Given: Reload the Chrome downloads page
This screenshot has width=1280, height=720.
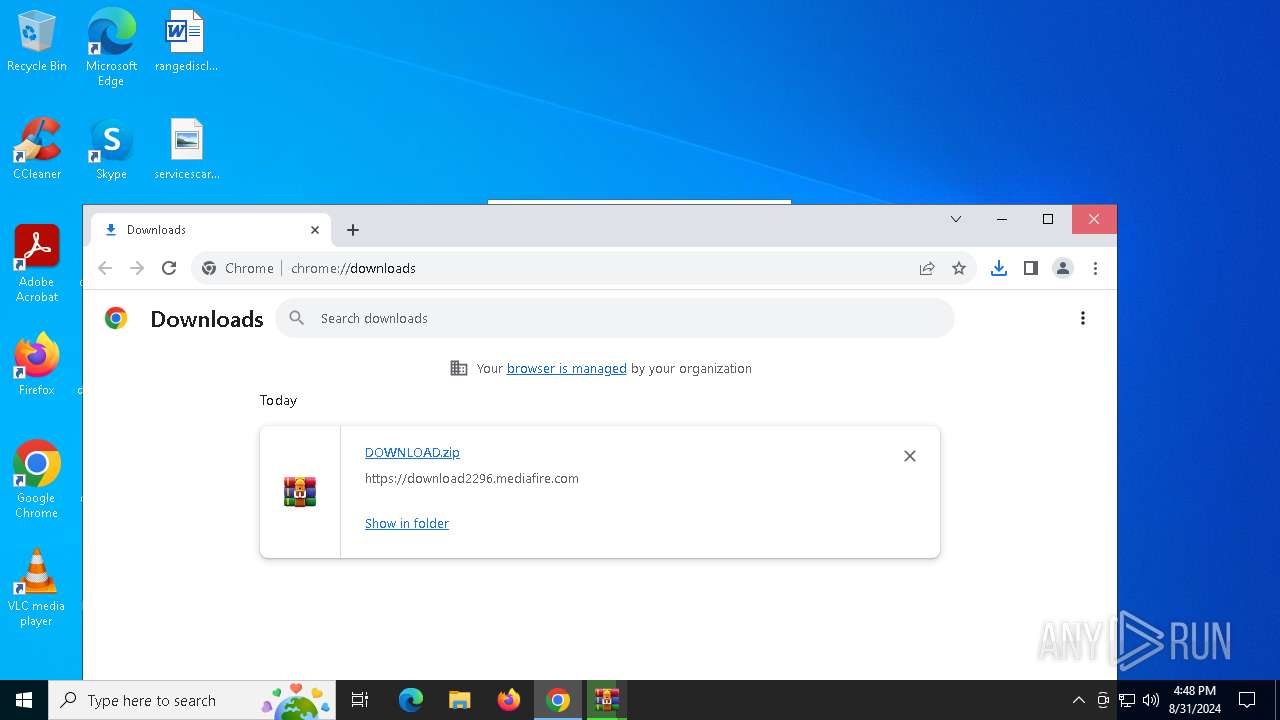Looking at the screenshot, I should pos(169,268).
